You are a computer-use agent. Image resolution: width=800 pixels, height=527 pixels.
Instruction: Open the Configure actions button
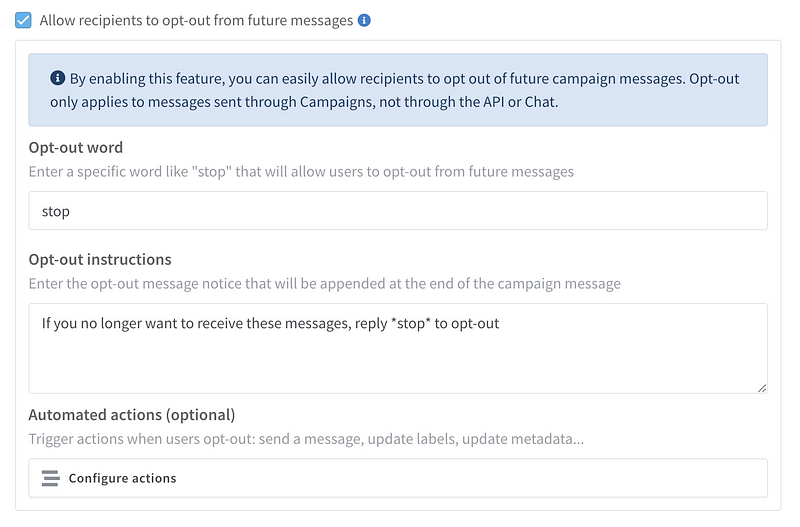click(122, 478)
